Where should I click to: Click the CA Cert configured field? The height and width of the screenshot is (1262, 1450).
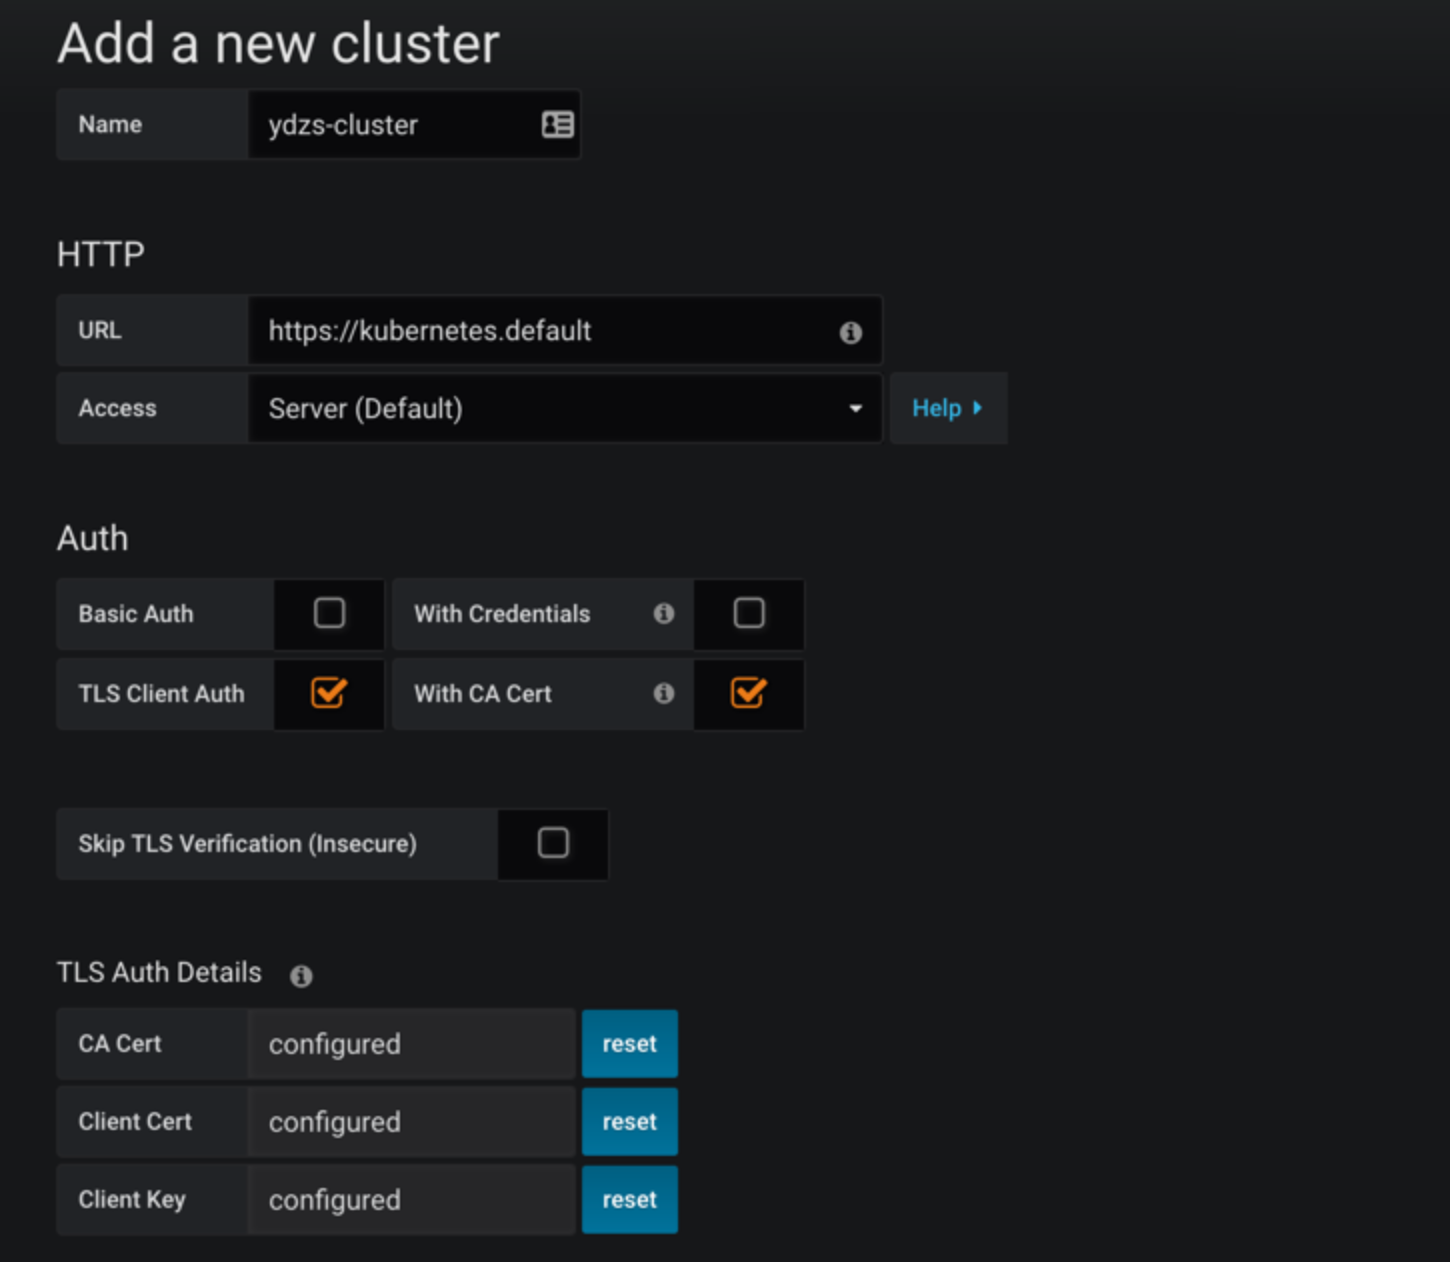(x=411, y=1043)
